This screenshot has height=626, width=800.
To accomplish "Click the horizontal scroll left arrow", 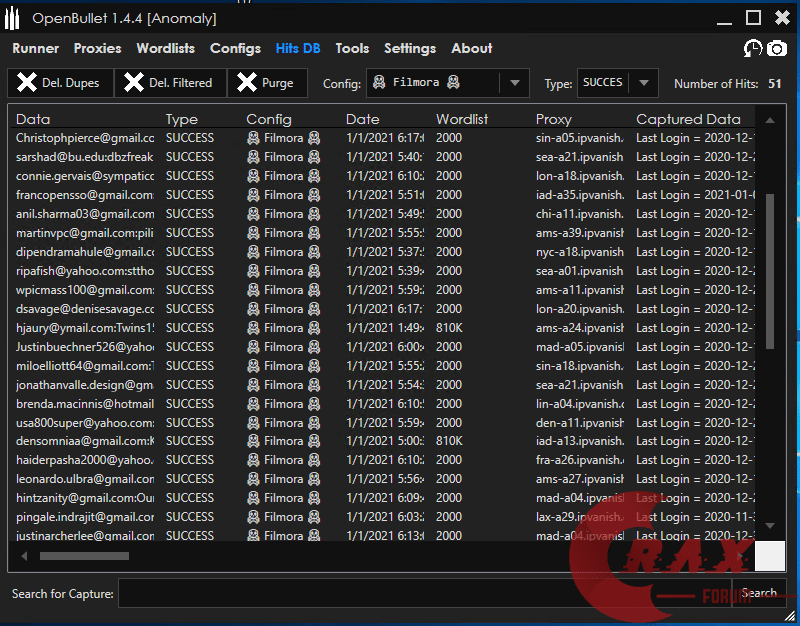I will point(24,556).
